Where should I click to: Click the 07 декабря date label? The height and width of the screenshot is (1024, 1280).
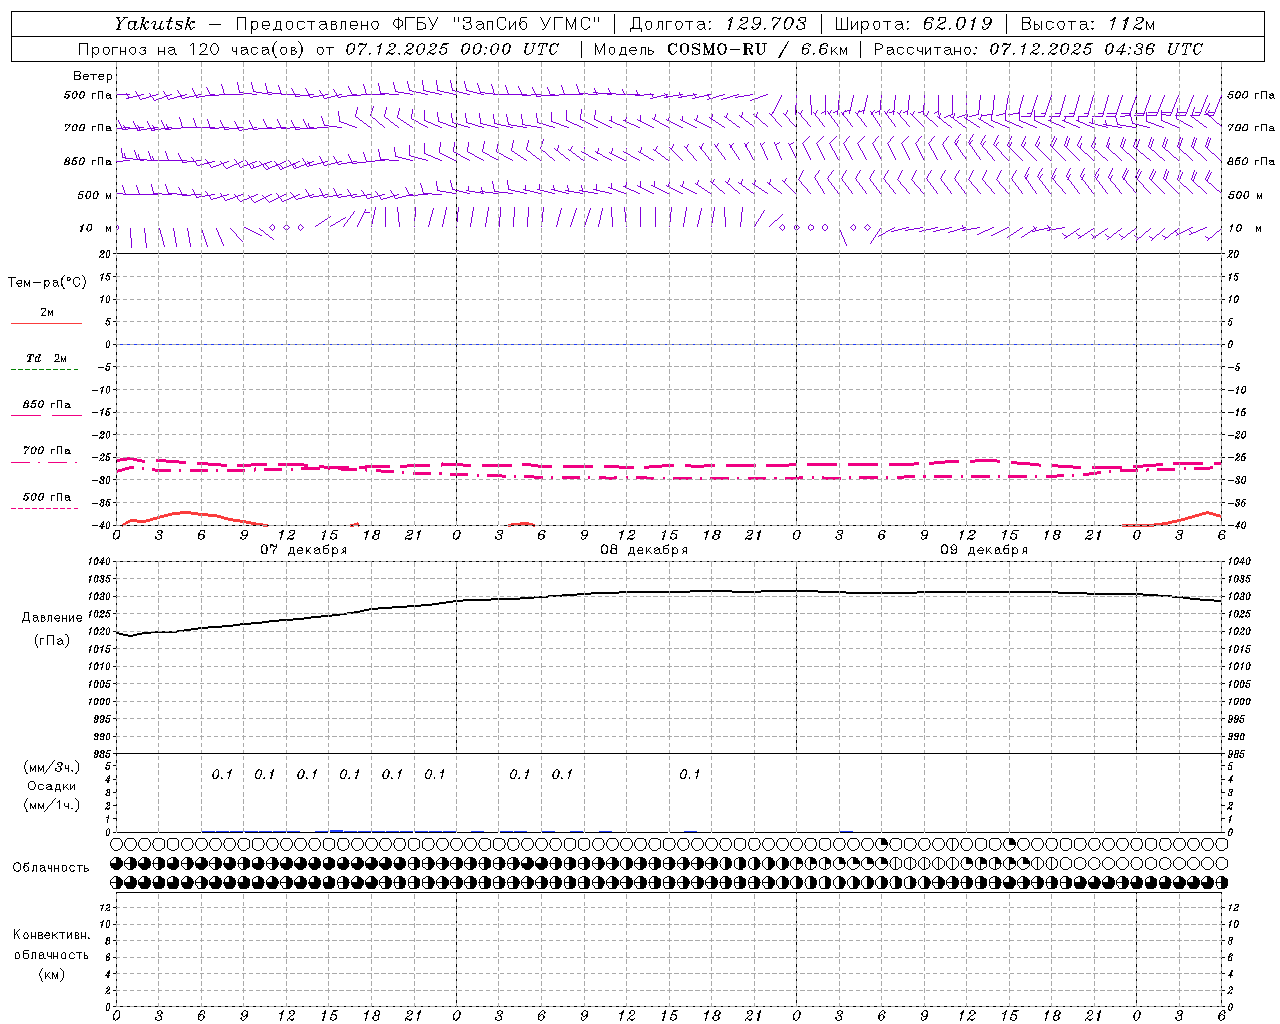[303, 550]
